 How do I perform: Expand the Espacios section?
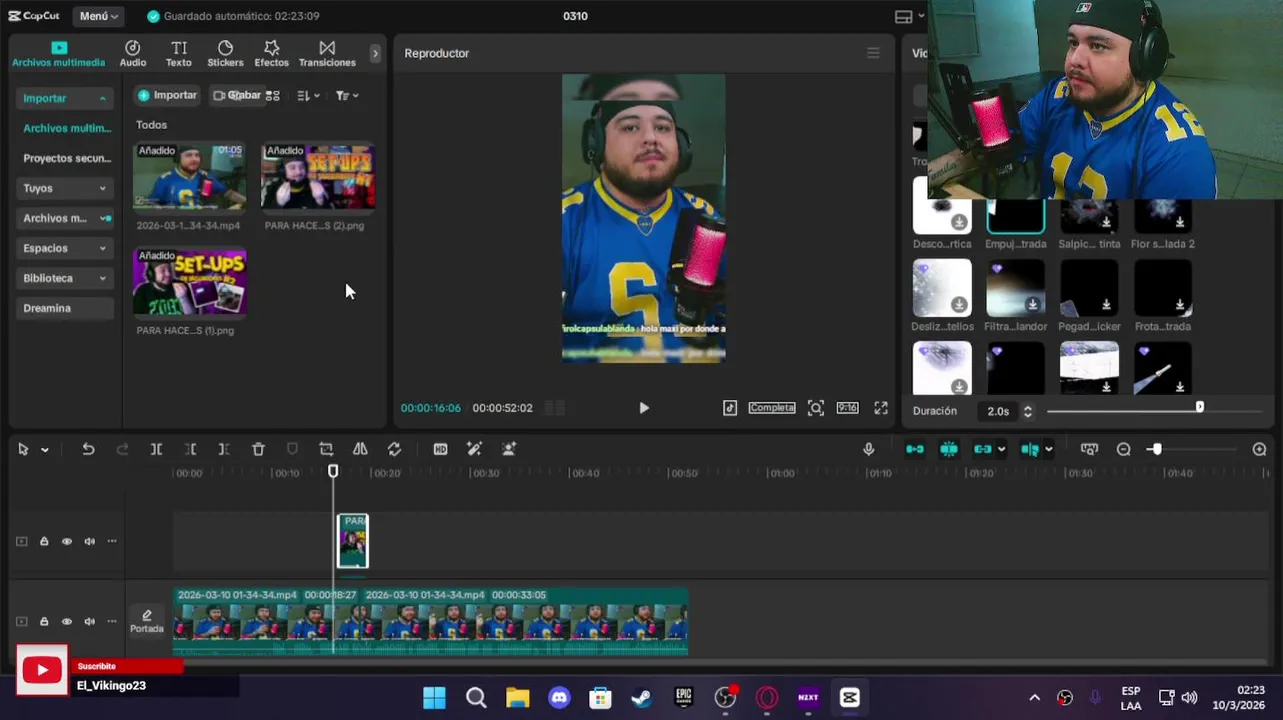[x=64, y=248]
